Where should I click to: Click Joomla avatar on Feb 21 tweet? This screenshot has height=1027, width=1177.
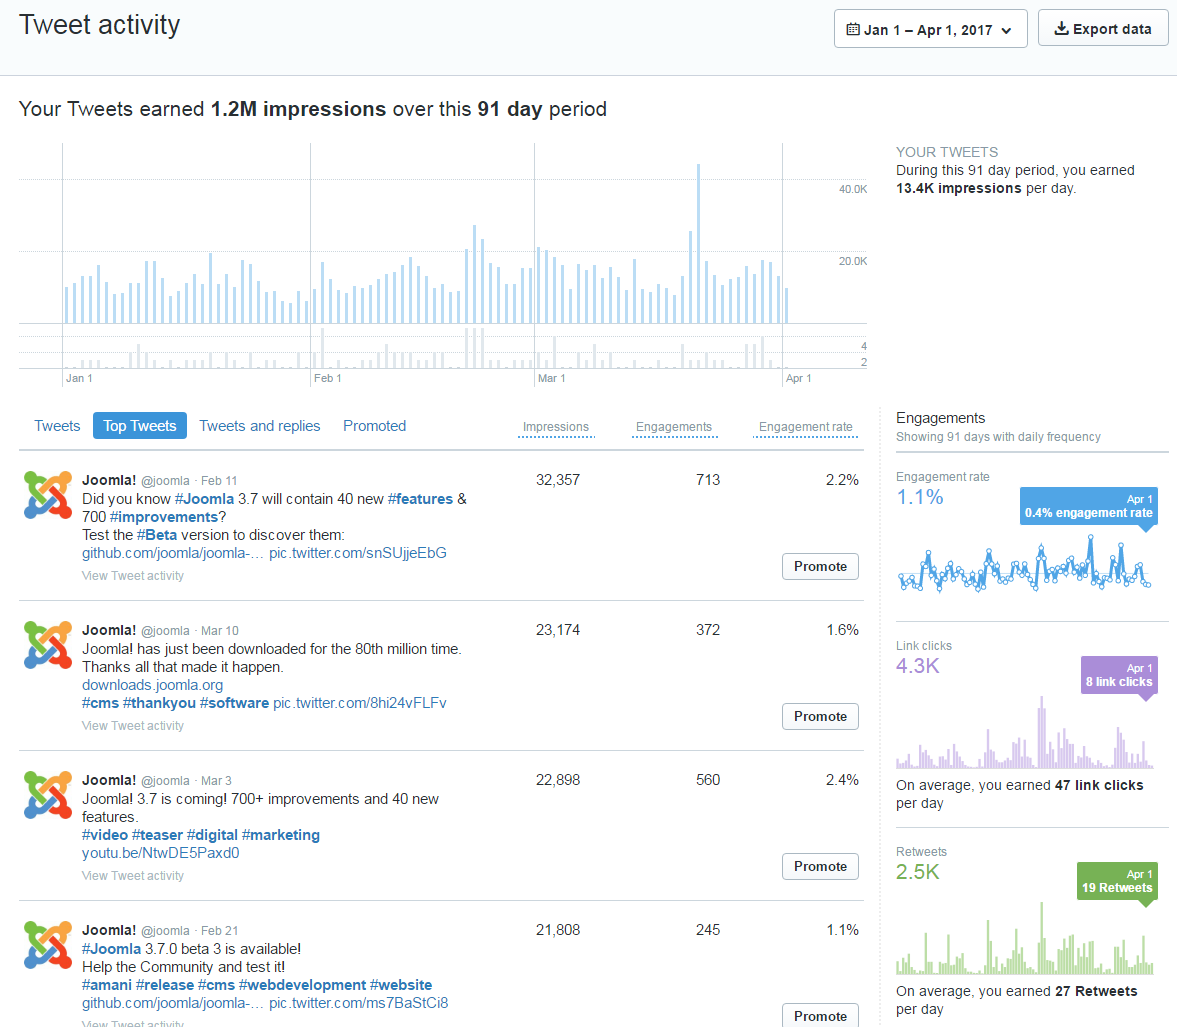(48, 945)
